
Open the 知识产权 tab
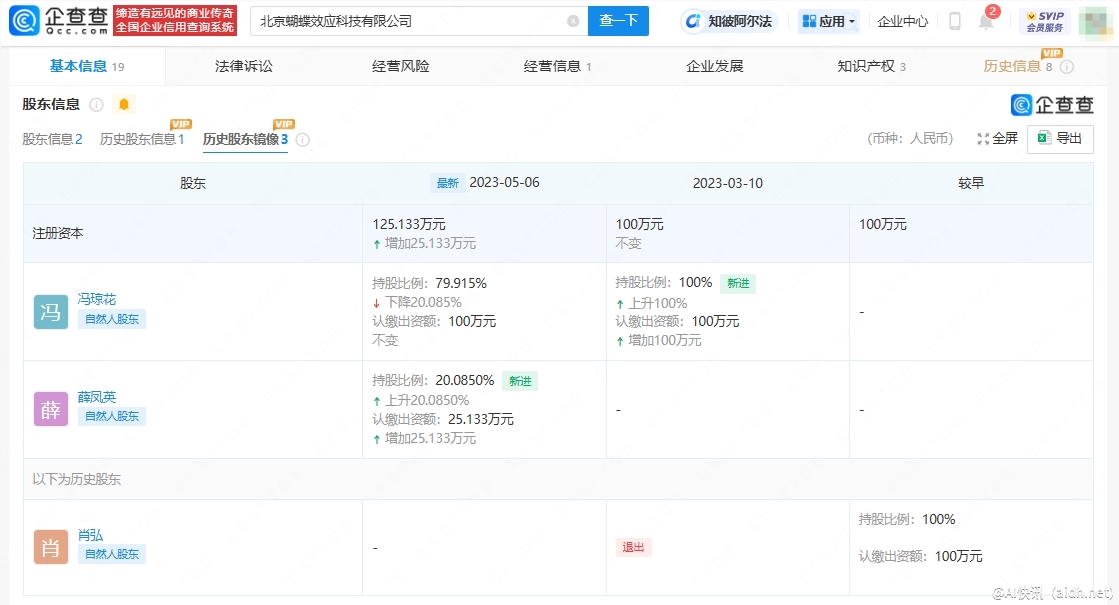[865, 66]
